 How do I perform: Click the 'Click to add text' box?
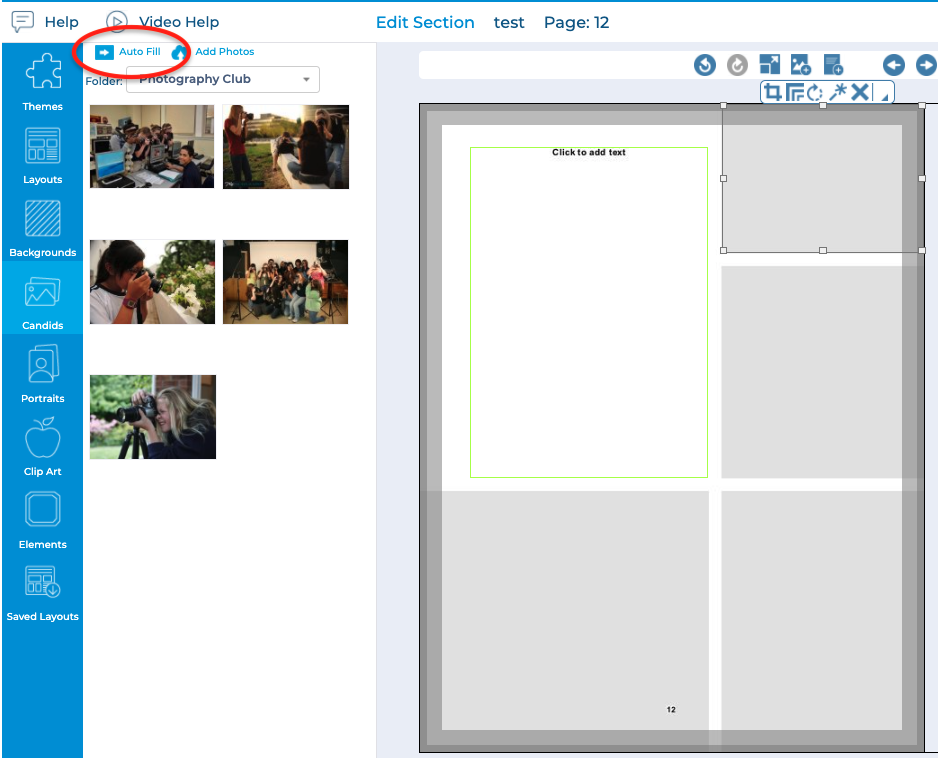pyautogui.click(x=588, y=153)
